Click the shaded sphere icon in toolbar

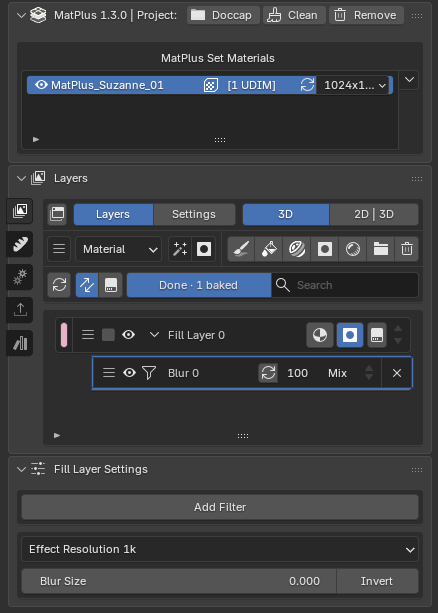353,249
